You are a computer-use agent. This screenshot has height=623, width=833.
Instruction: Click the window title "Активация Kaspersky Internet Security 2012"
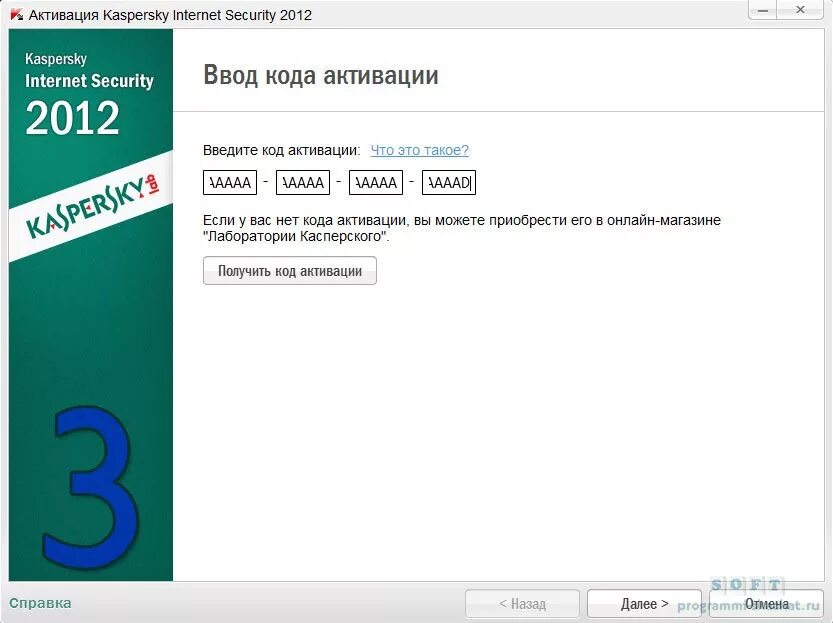(x=170, y=14)
